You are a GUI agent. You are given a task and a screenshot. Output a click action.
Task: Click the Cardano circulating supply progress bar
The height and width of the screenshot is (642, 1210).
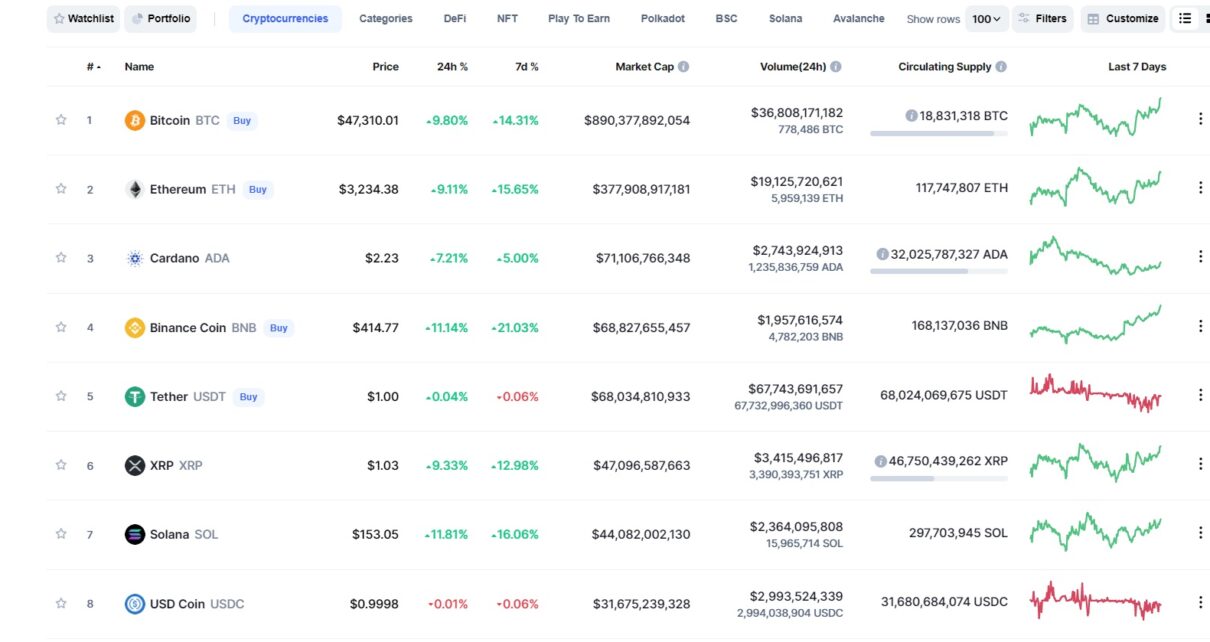click(939, 271)
